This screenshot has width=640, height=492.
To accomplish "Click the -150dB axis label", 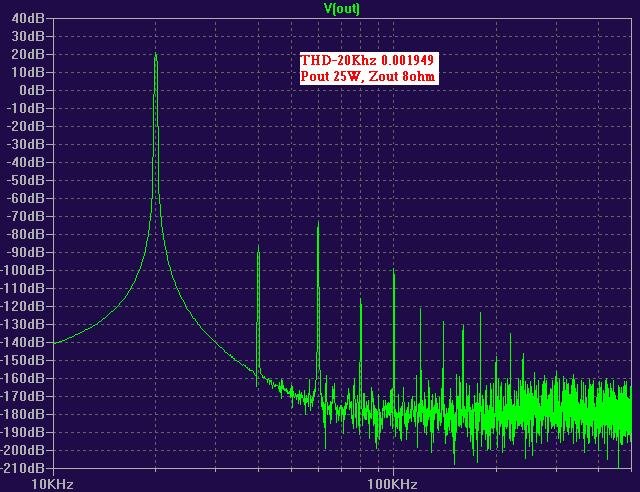I will pyautogui.click(x=23, y=360).
